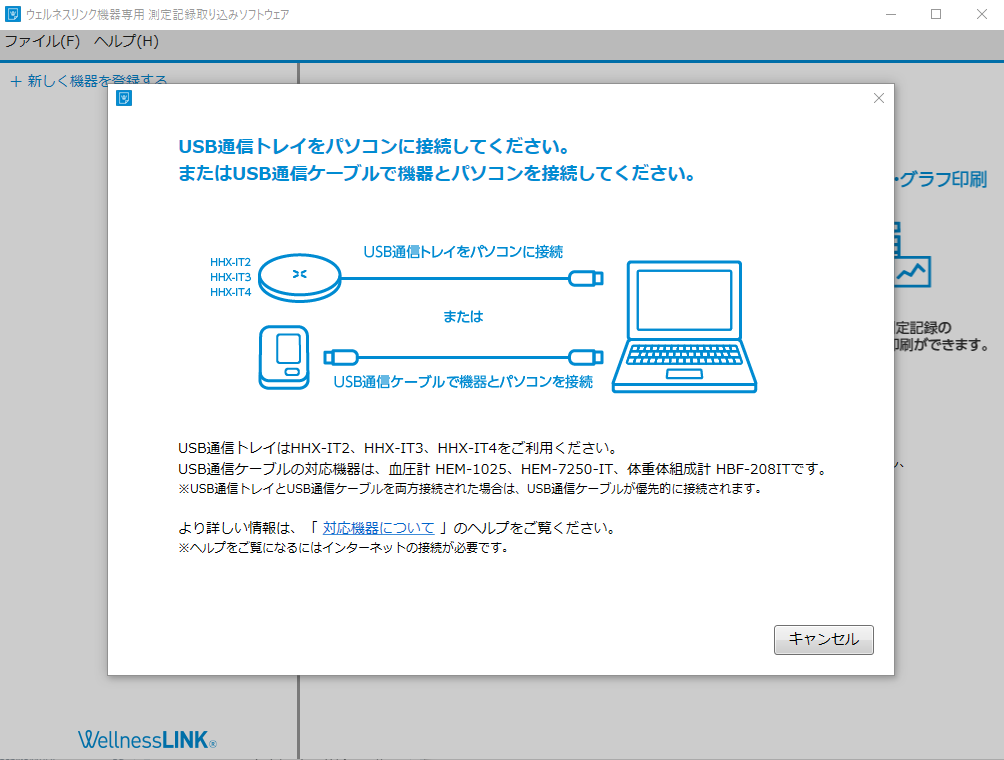1004x760 pixels.
Task: Click the グラフ印刷 heading in main window
Action: [943, 179]
